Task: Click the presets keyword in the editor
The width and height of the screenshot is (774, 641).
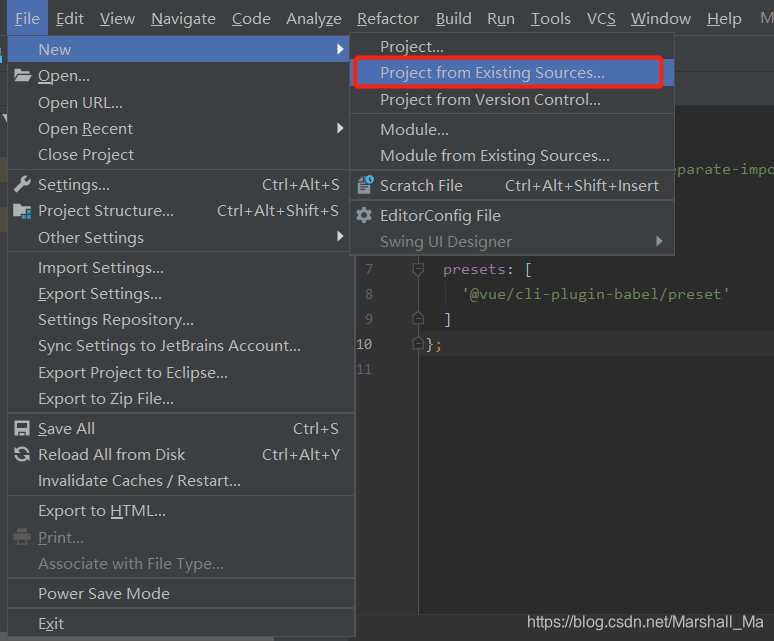Action: coord(474,269)
